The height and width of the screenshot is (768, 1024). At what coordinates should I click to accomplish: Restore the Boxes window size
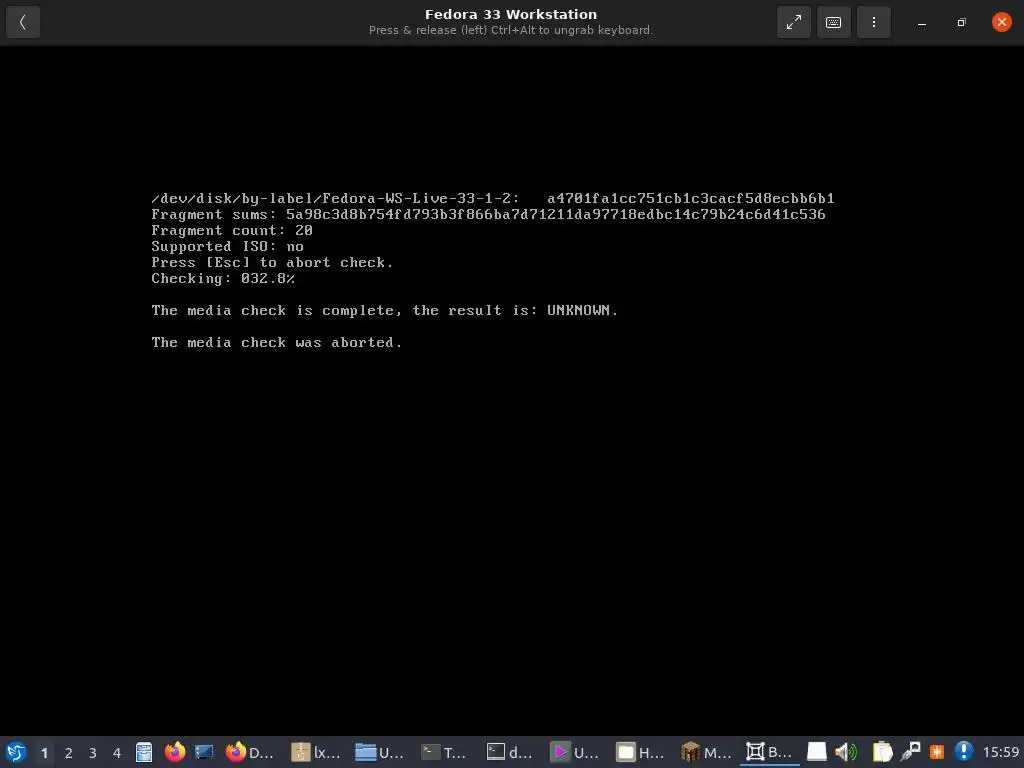pyautogui.click(x=961, y=22)
